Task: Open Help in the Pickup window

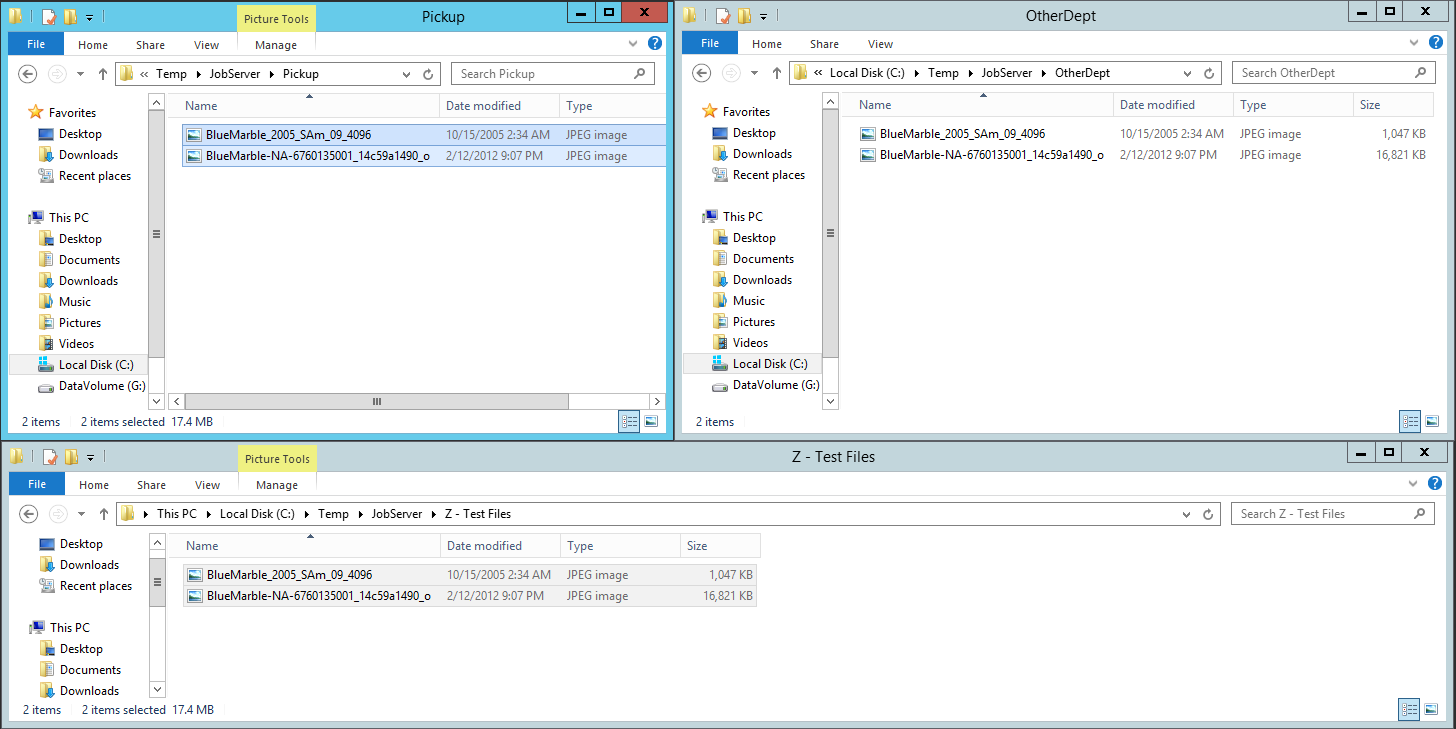Action: (x=654, y=44)
